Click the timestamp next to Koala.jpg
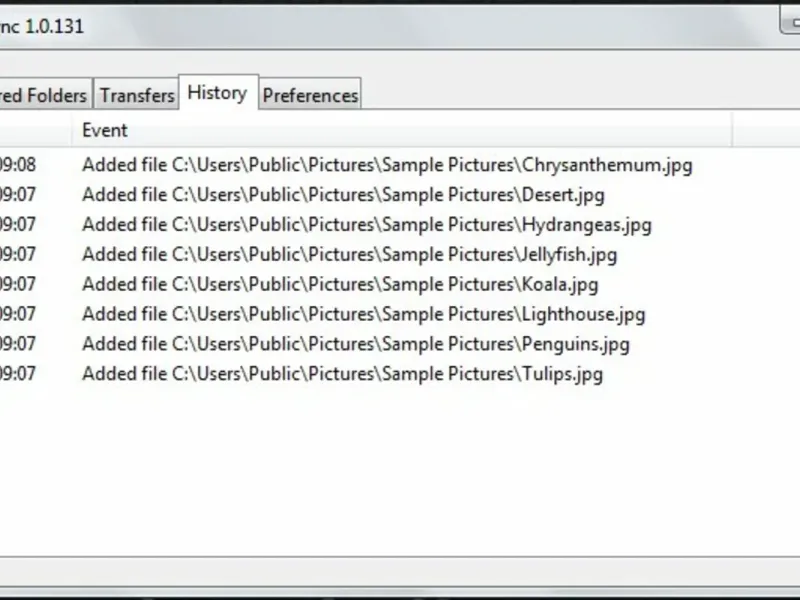The height and width of the screenshot is (600, 800). click(18, 285)
